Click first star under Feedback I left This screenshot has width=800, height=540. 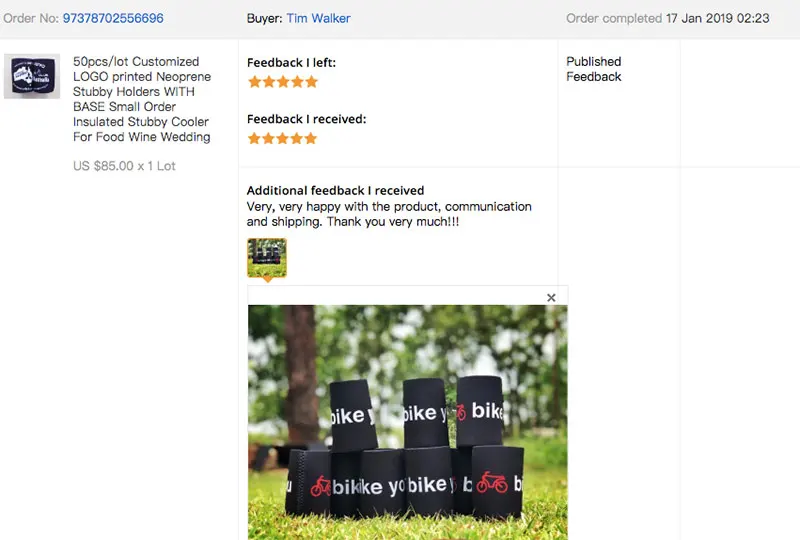pyautogui.click(x=255, y=82)
